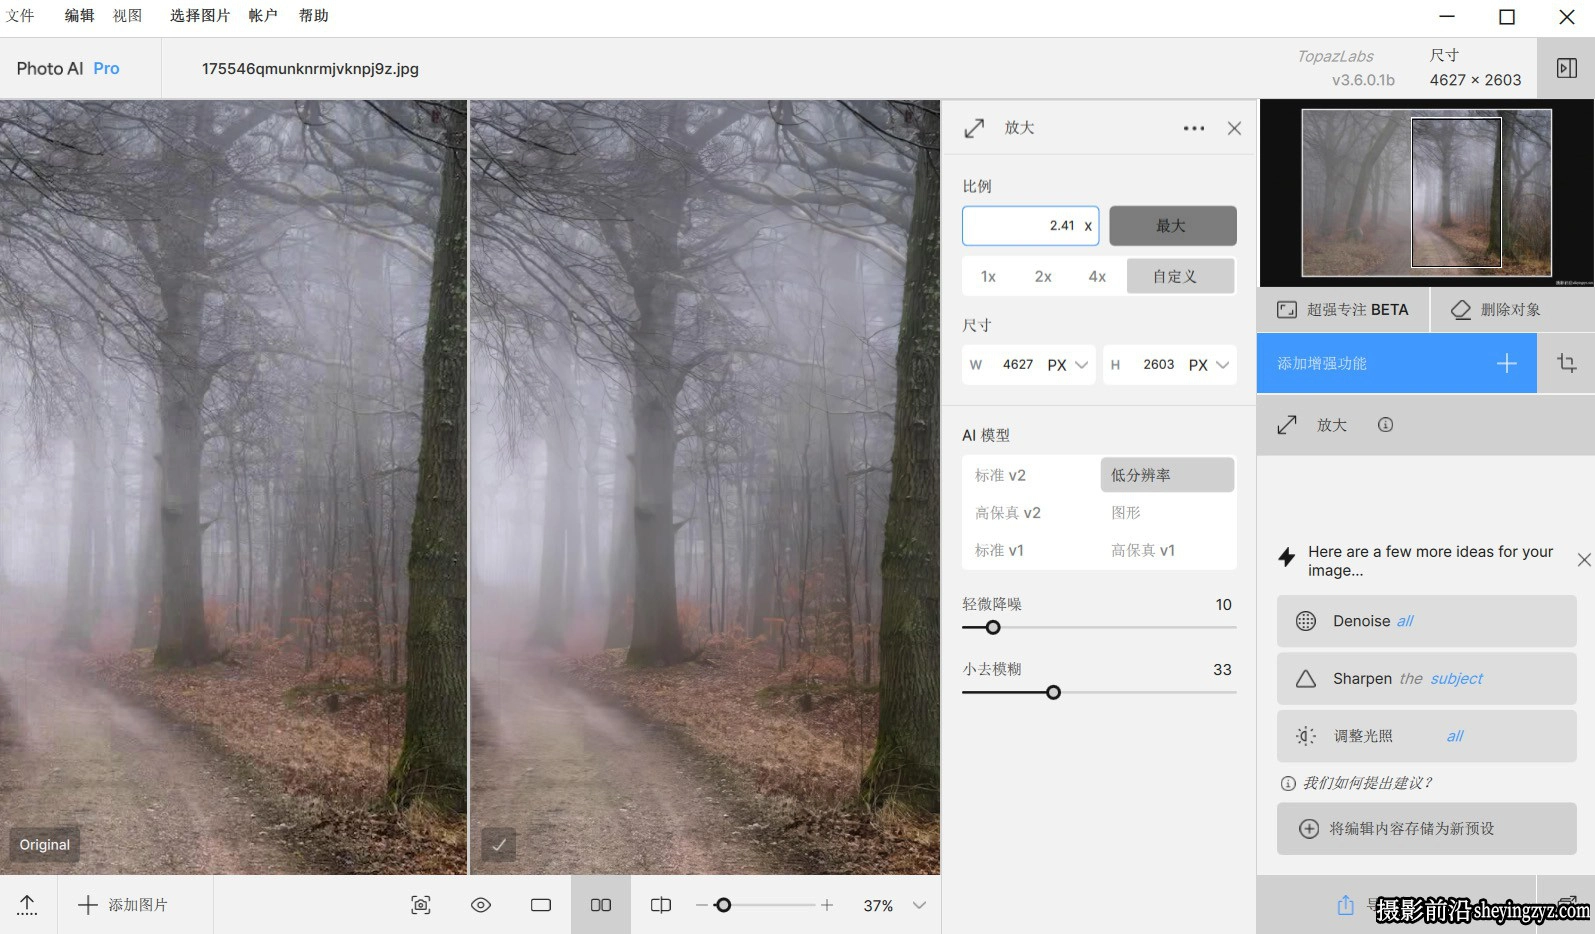Click the 放大 enhancement expand-arrow icon

click(1287, 425)
